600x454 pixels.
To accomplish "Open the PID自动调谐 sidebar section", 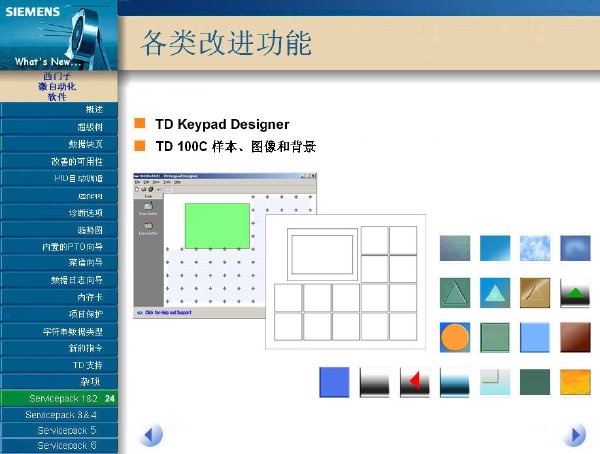I will click(59, 178).
